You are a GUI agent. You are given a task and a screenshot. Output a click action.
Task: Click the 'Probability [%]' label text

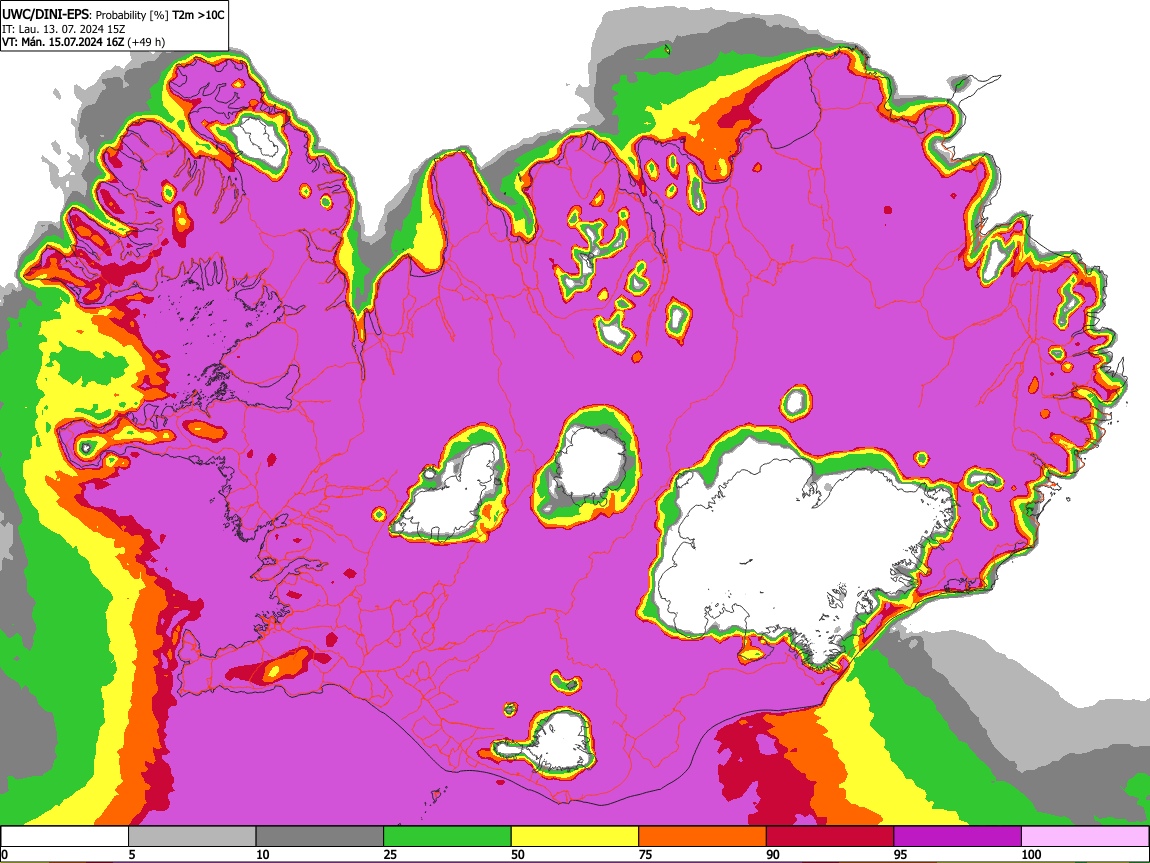[132, 15]
